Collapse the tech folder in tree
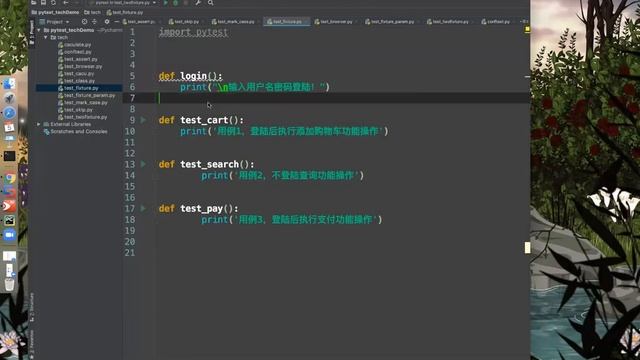 (46, 37)
